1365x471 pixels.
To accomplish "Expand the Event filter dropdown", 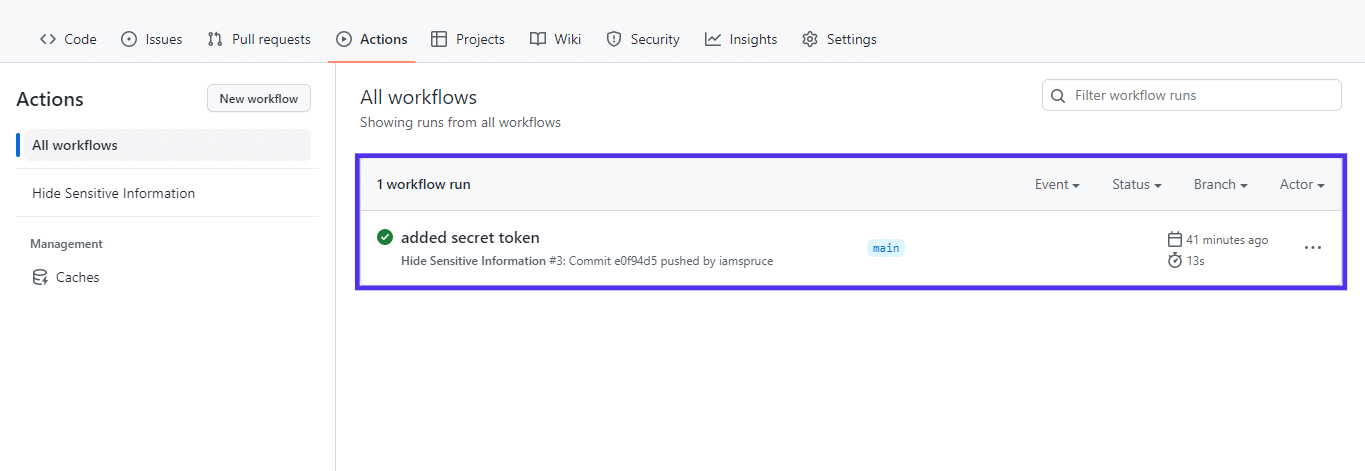I will (1057, 185).
